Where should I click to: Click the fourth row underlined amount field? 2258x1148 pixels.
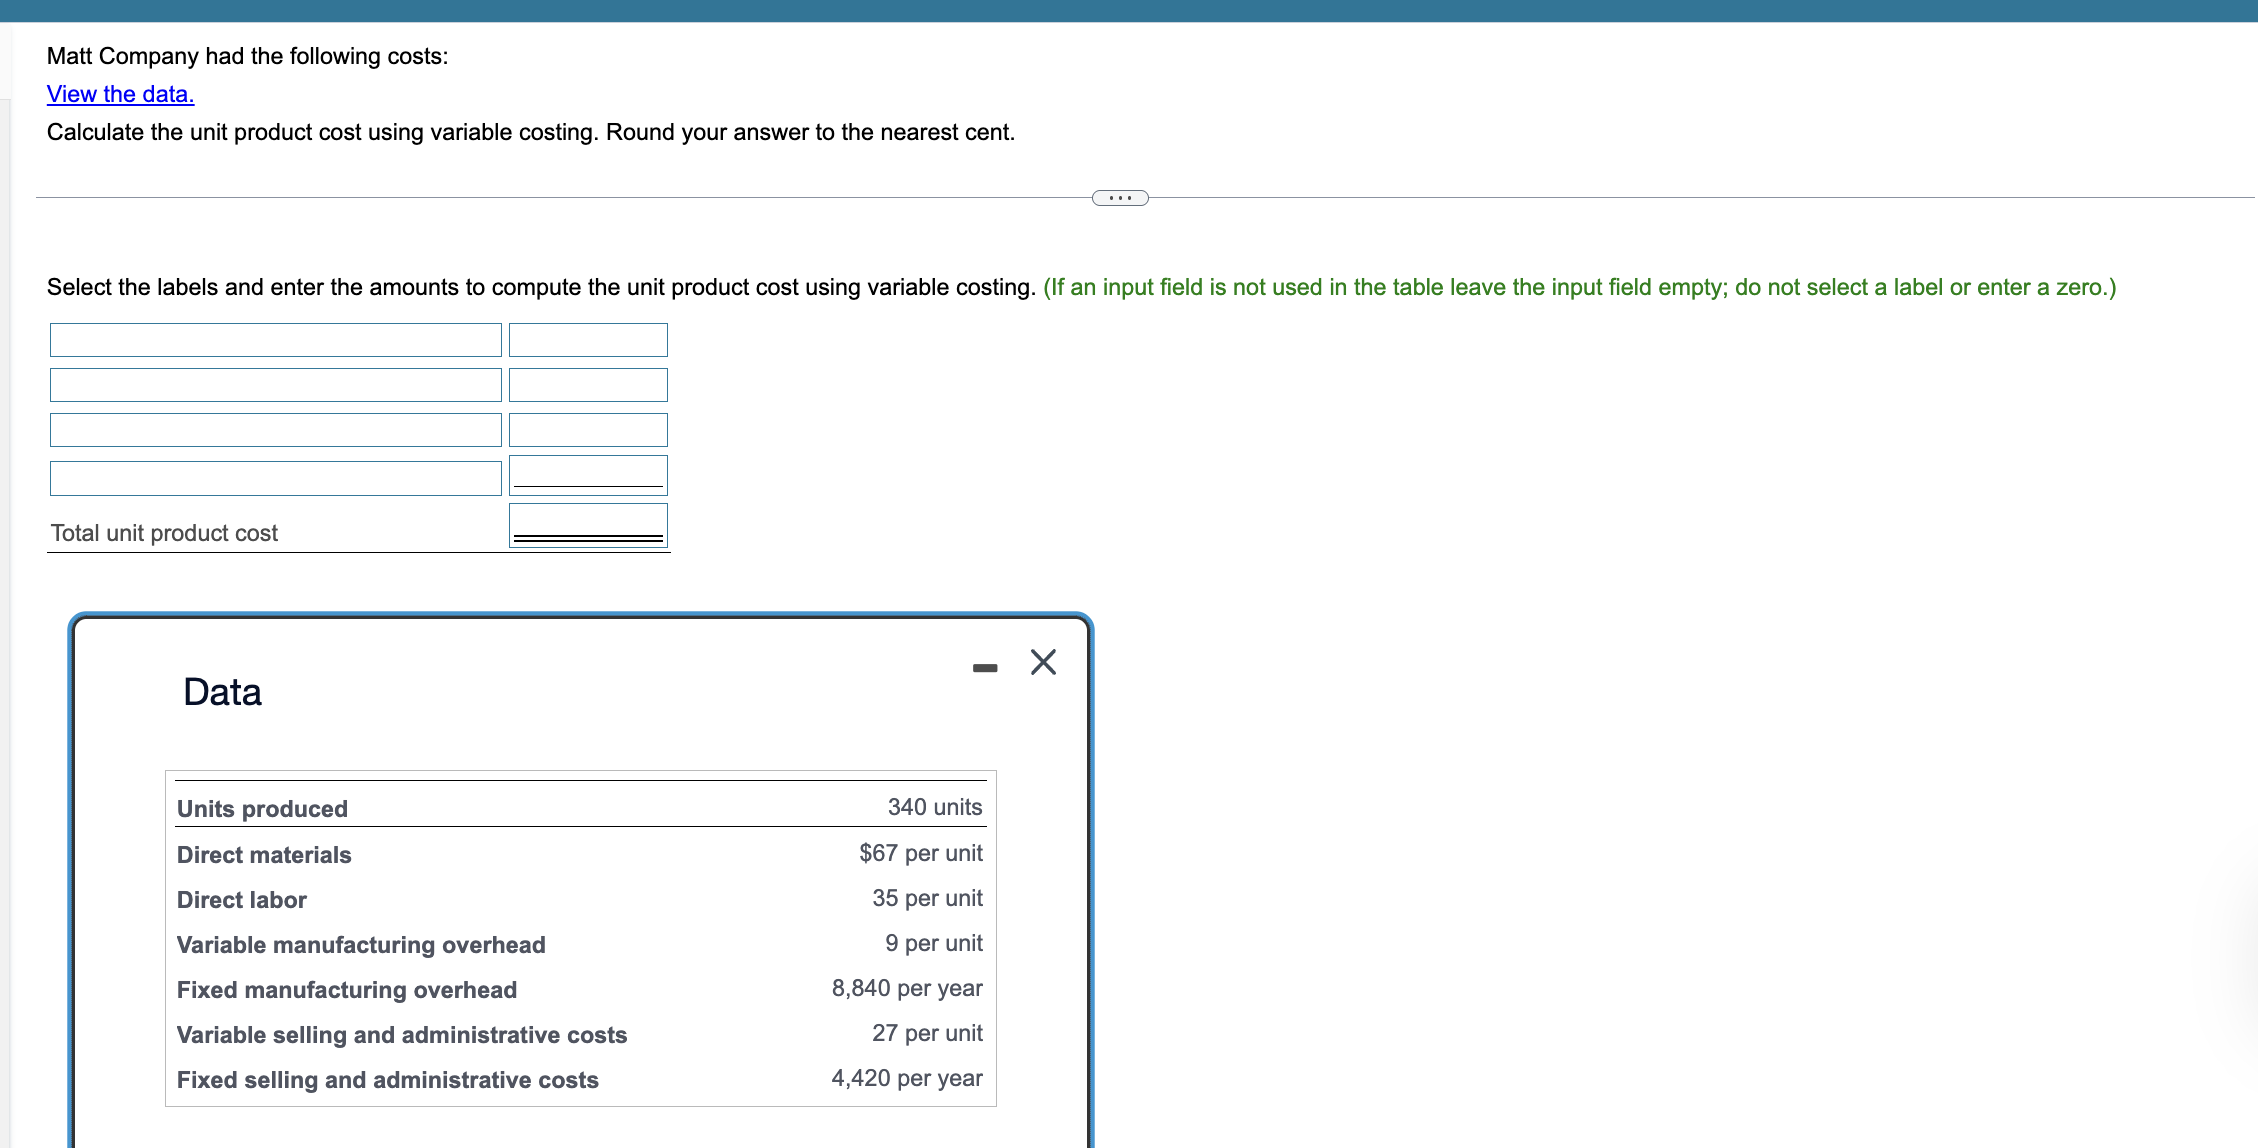588,474
